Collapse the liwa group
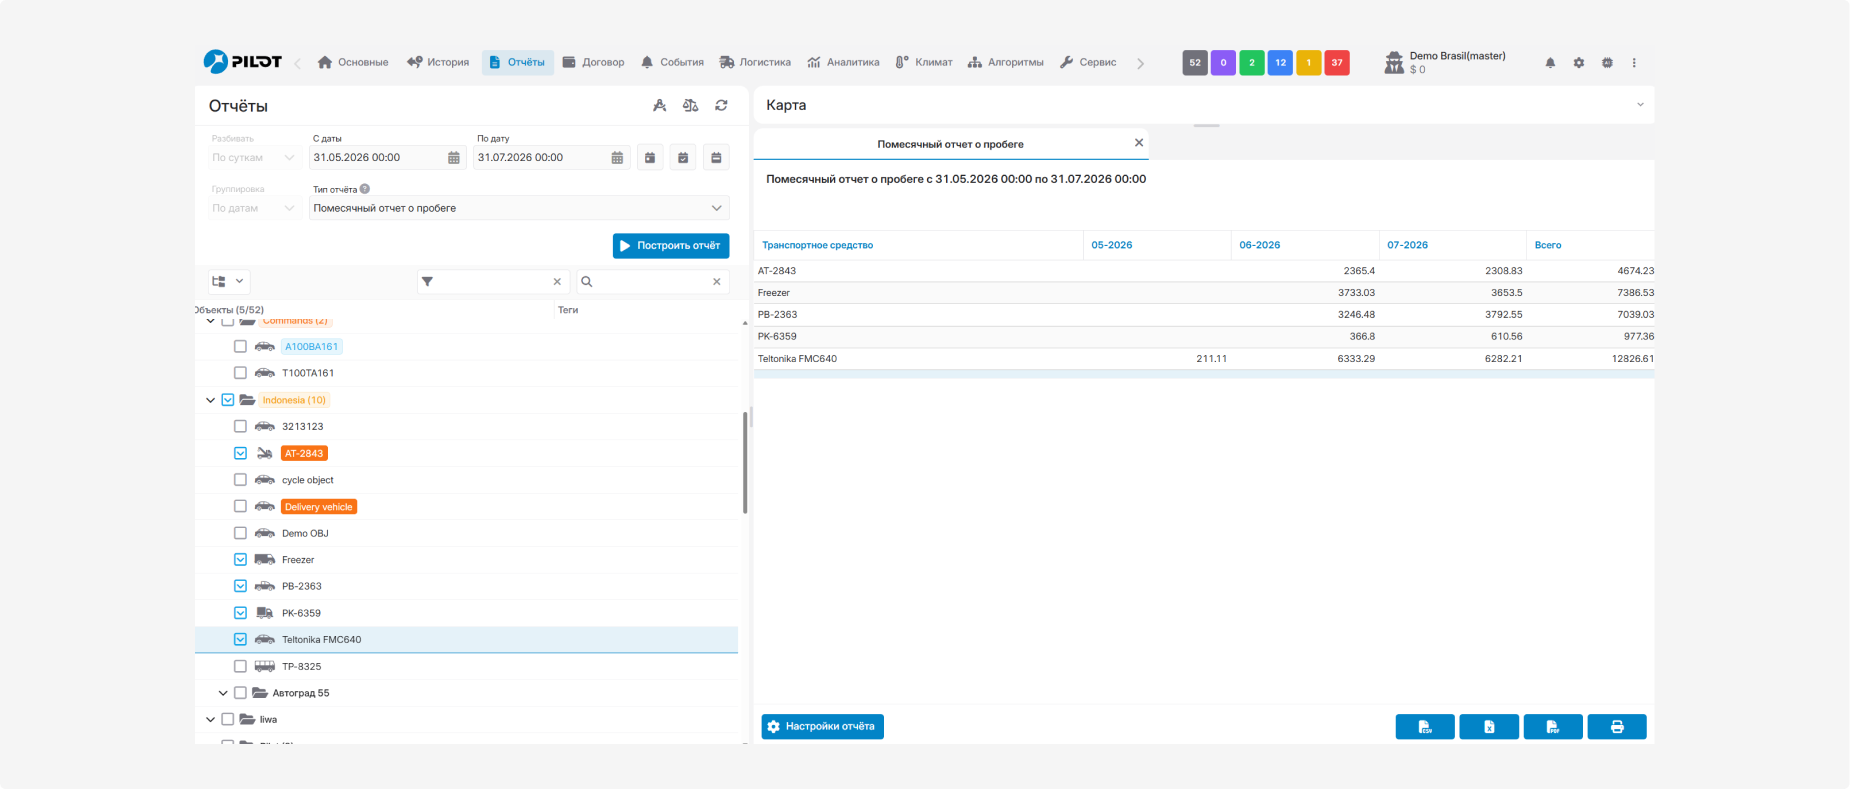 [210, 720]
